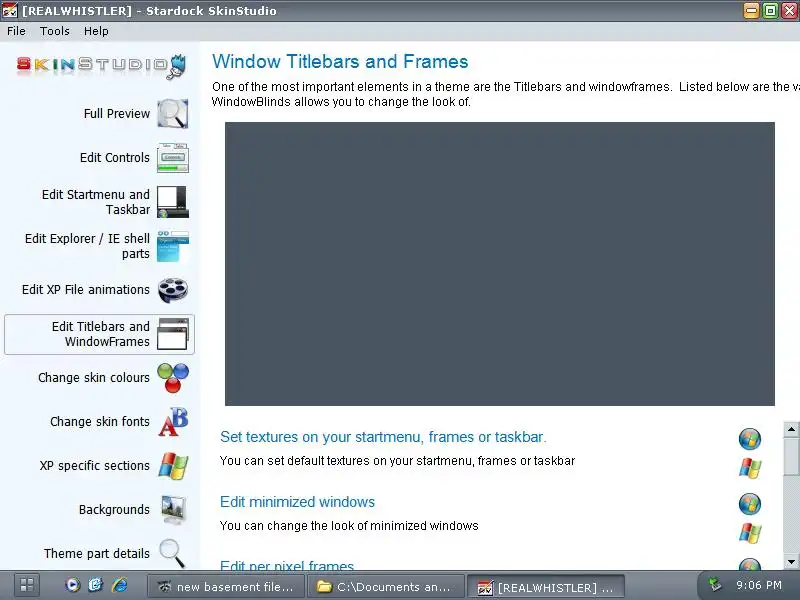Click the Edit Explorer / IE shell parts icon
Screen dimensions: 800x600
pyautogui.click(x=173, y=246)
